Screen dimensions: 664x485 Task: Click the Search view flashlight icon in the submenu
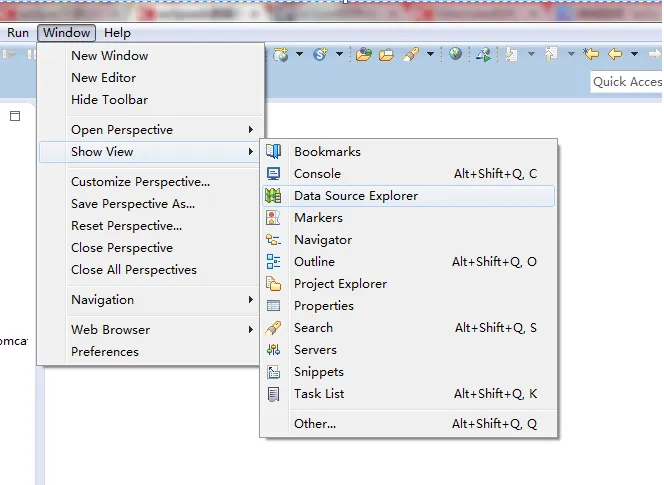coord(273,327)
